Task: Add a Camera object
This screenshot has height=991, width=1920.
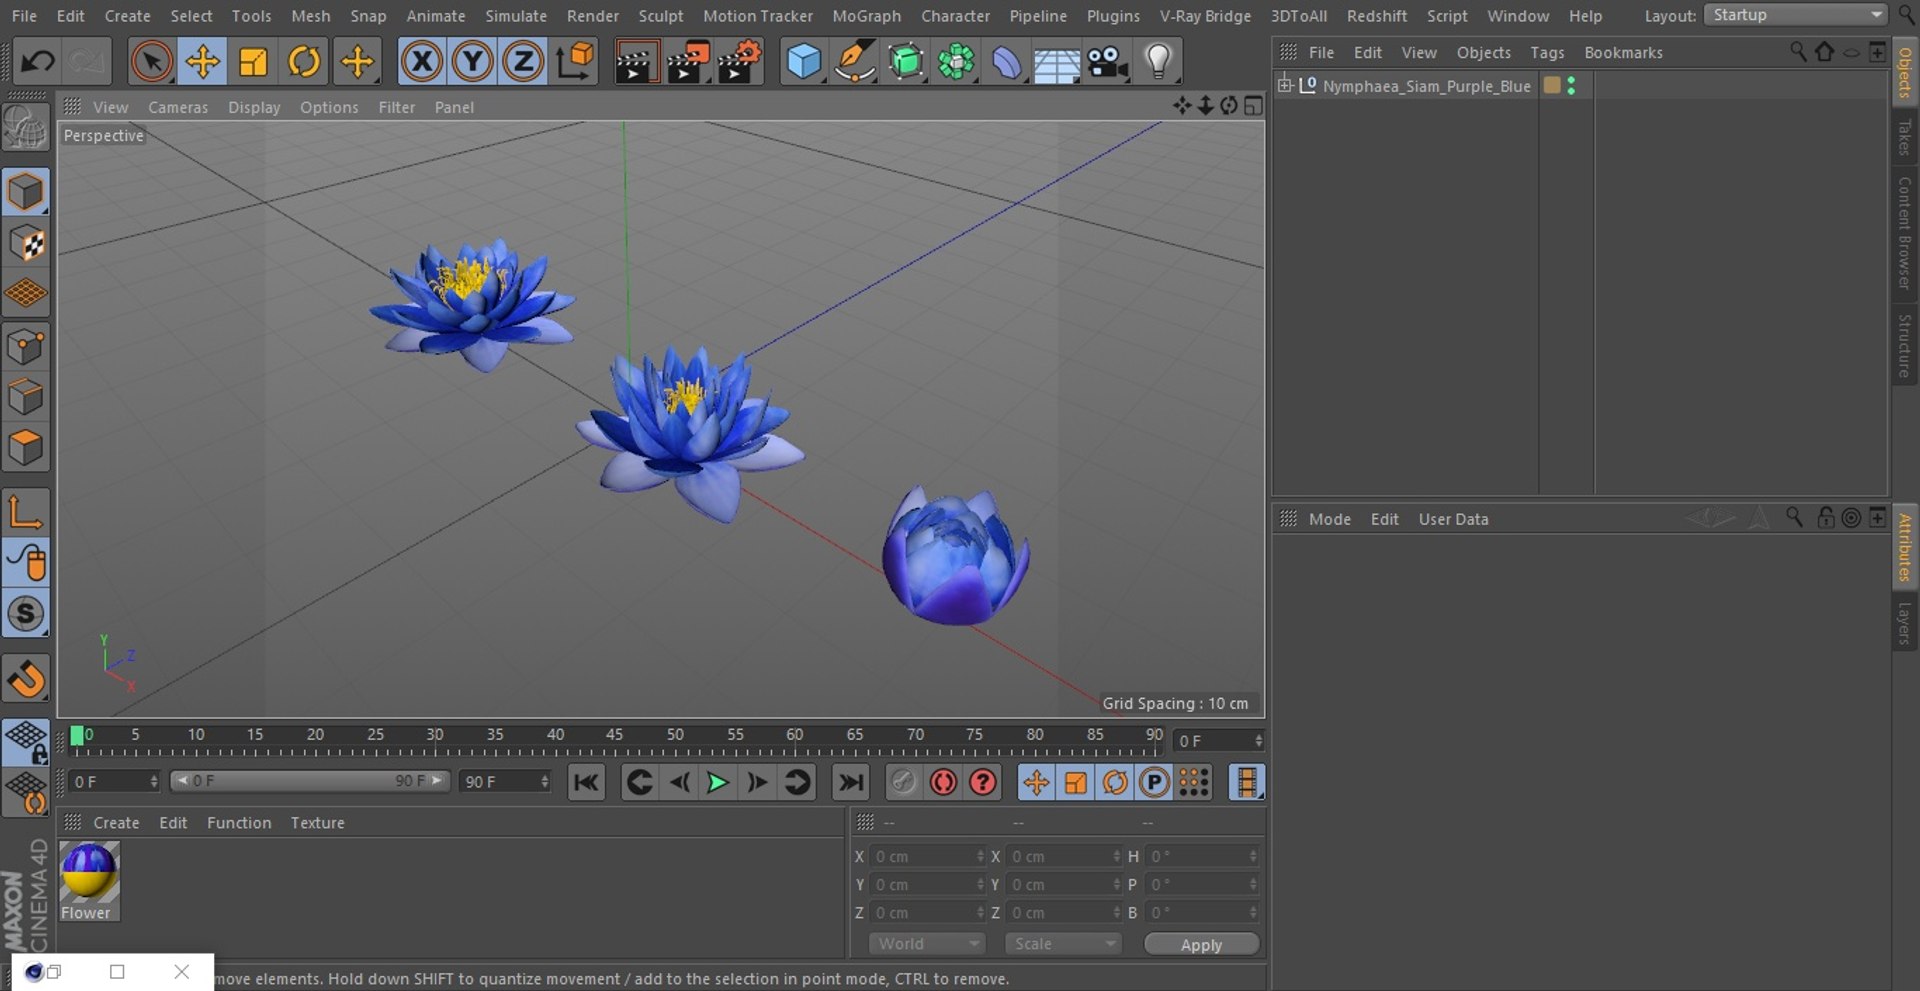Action: [1108, 62]
